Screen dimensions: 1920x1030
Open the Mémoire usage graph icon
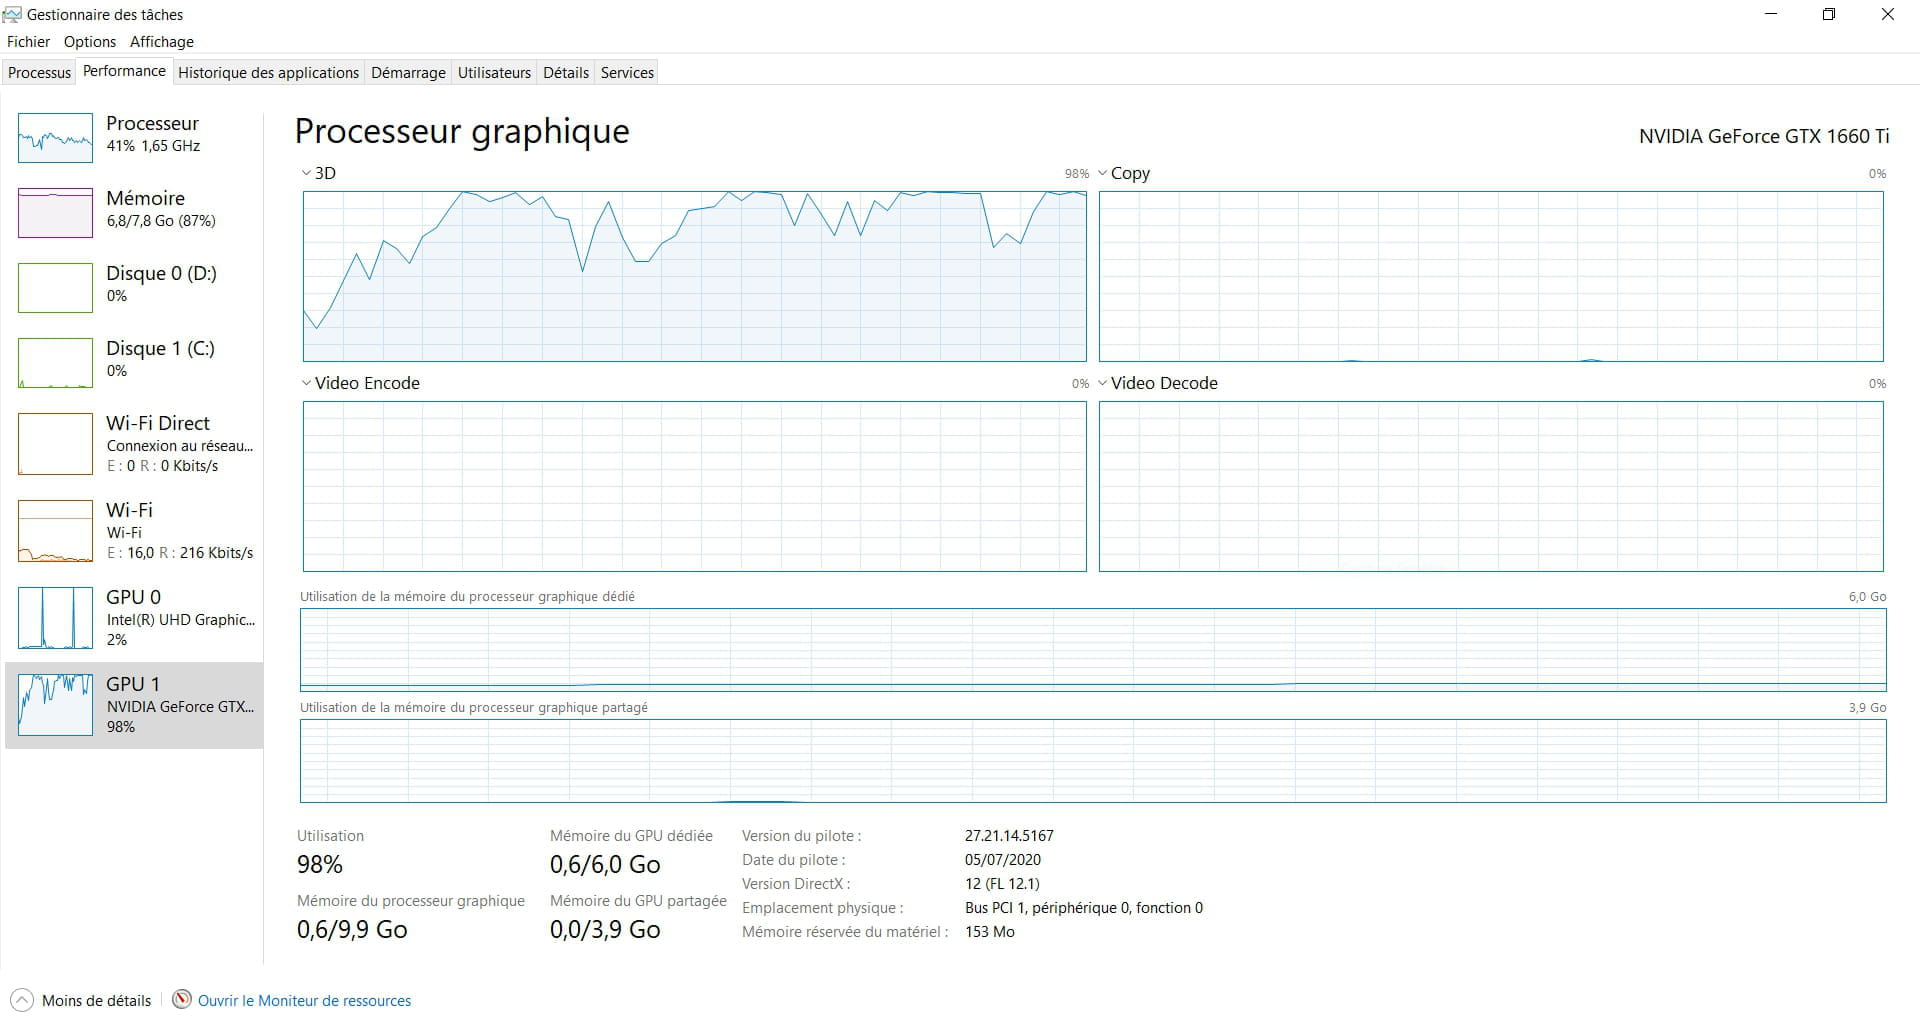[55, 213]
